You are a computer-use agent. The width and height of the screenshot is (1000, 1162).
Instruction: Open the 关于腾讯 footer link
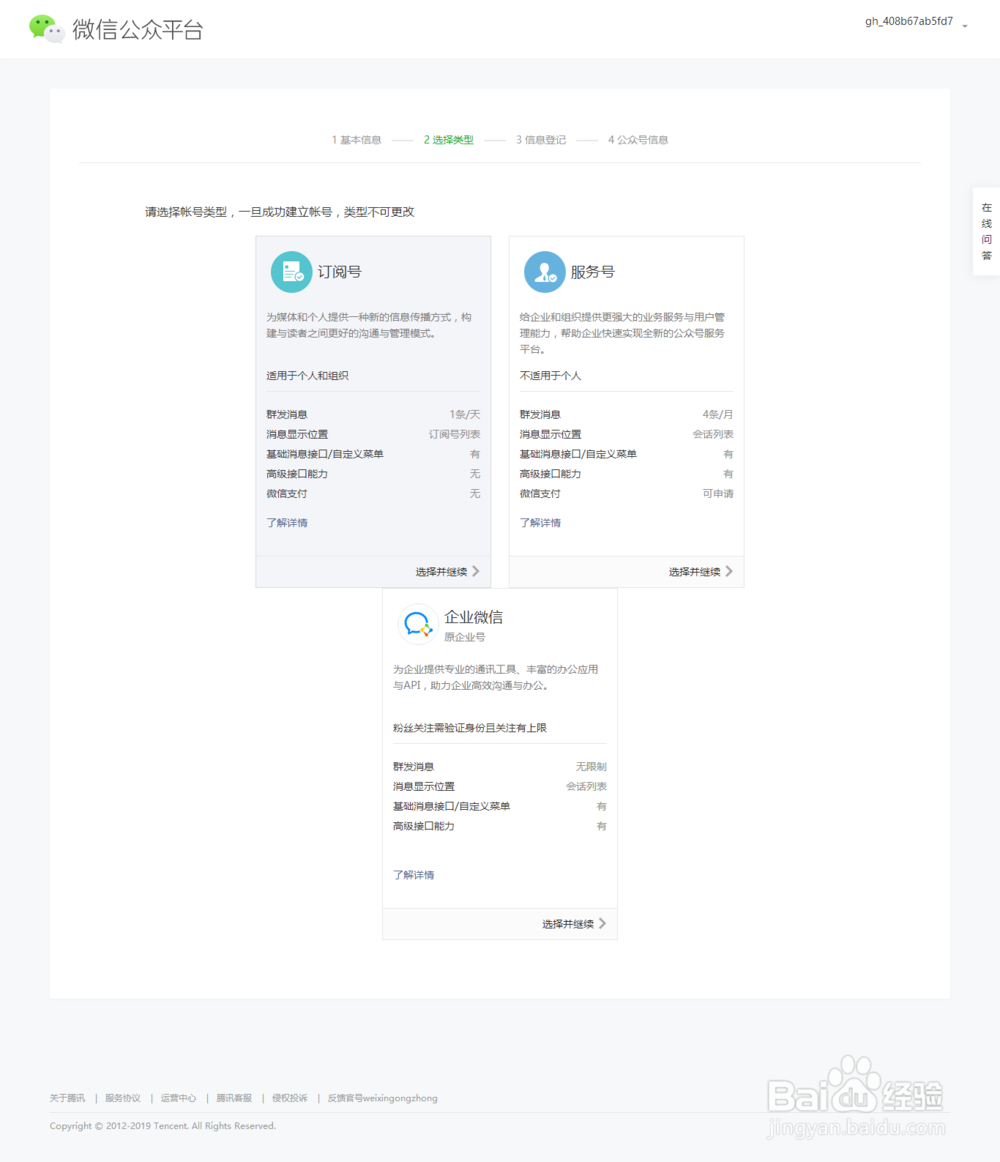click(67, 1098)
